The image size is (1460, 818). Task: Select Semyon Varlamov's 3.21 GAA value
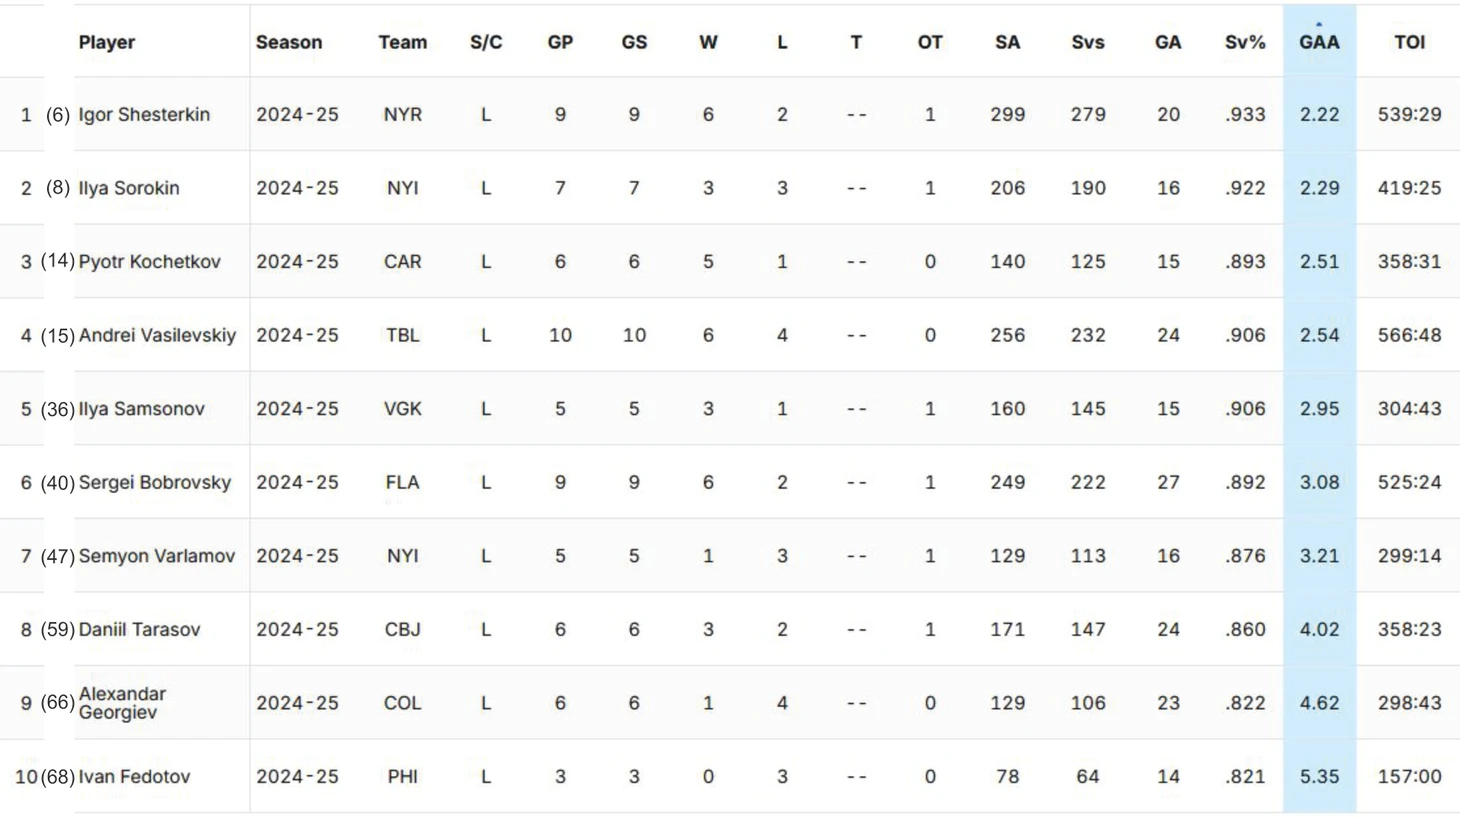click(x=1319, y=556)
